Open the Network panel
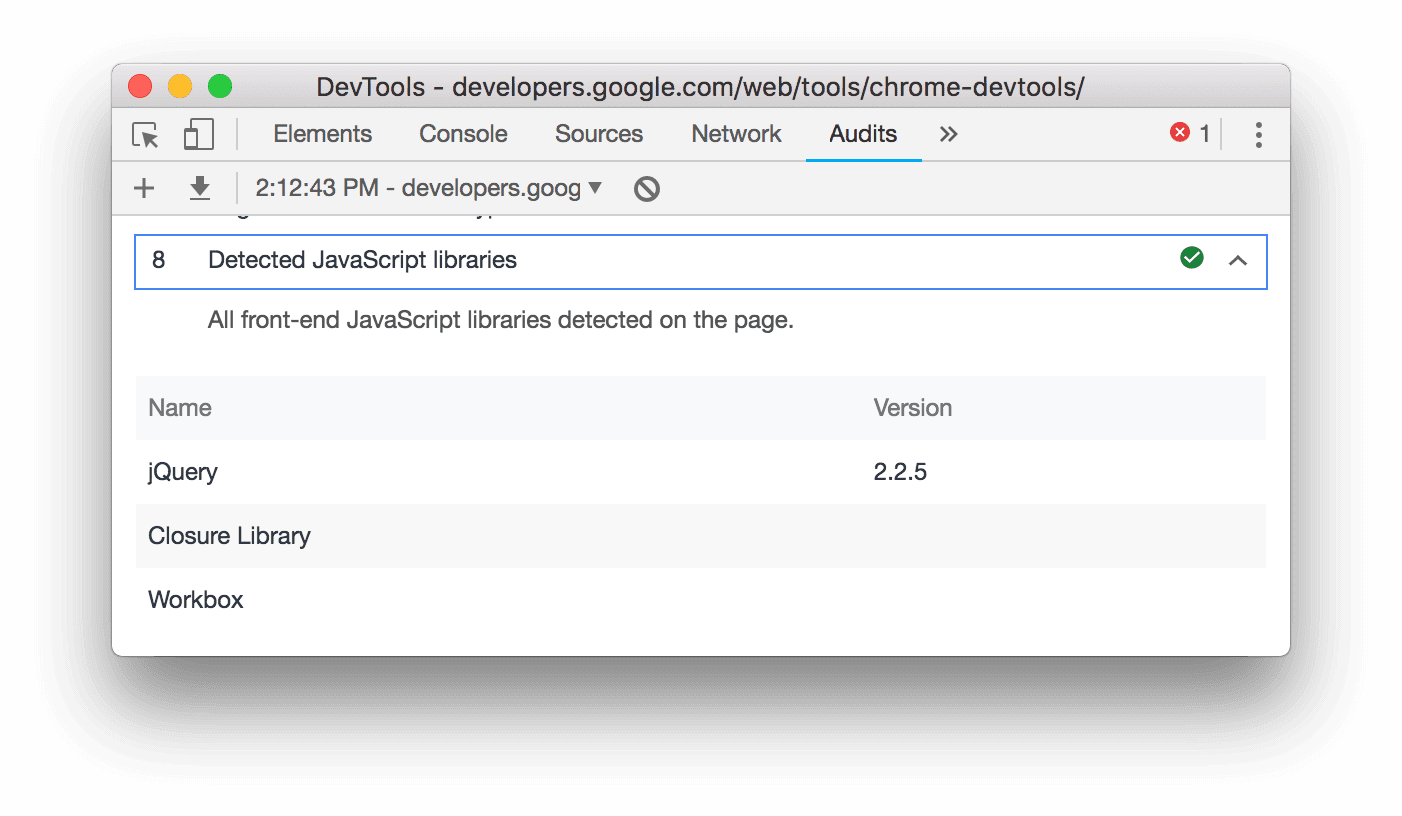This screenshot has width=1402, height=816. (x=735, y=133)
